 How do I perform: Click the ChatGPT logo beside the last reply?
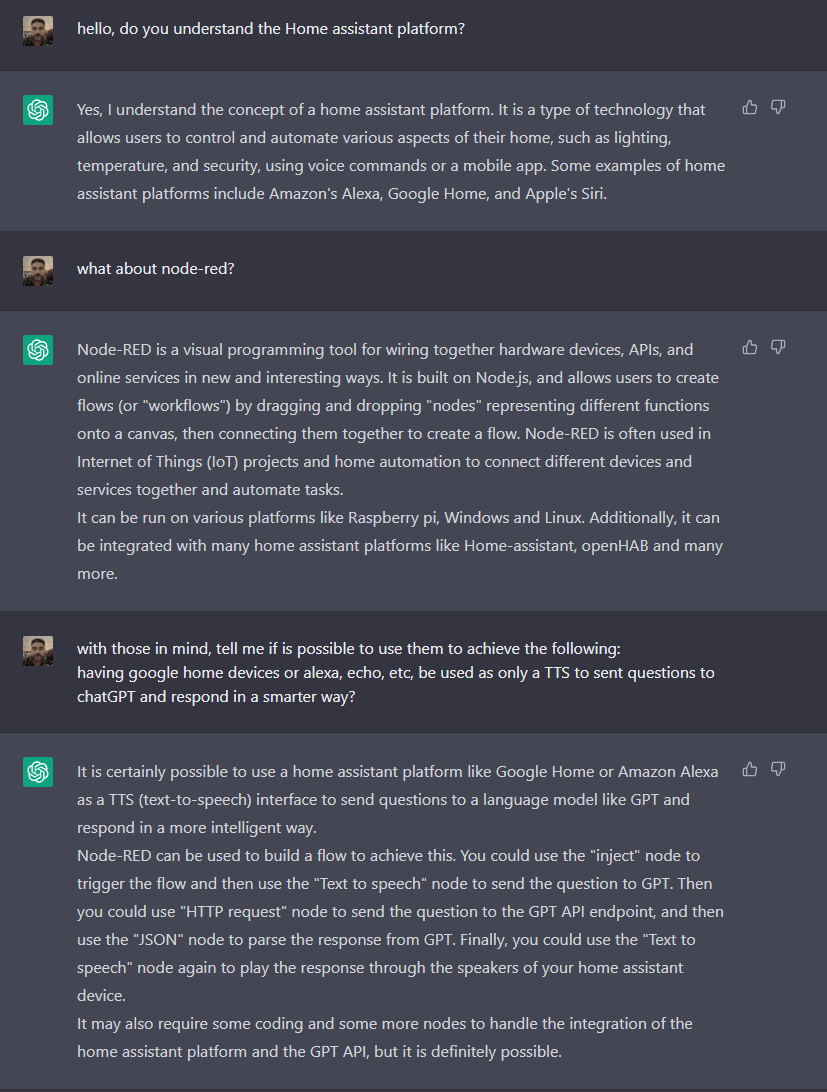pos(37,772)
